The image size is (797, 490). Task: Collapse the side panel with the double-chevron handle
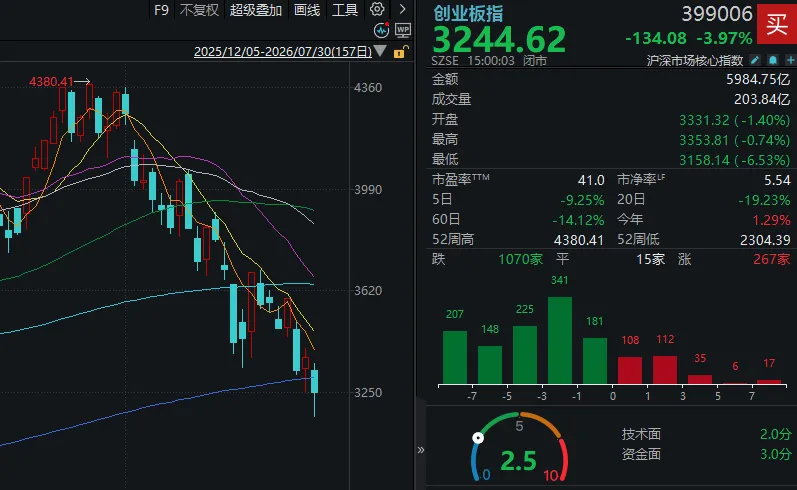click(420, 450)
